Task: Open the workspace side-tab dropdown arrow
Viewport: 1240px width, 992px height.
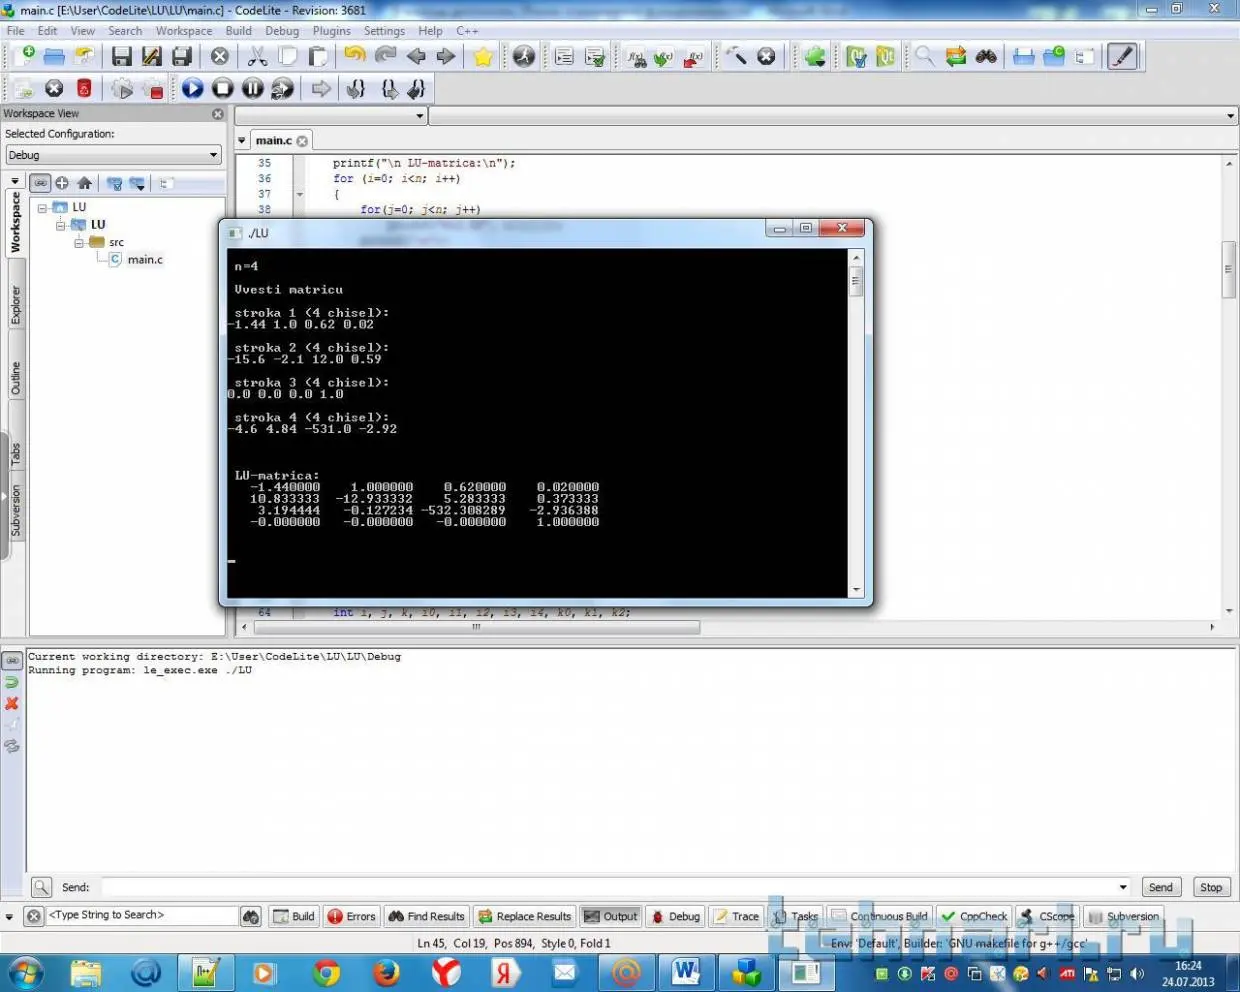Action: pos(14,182)
